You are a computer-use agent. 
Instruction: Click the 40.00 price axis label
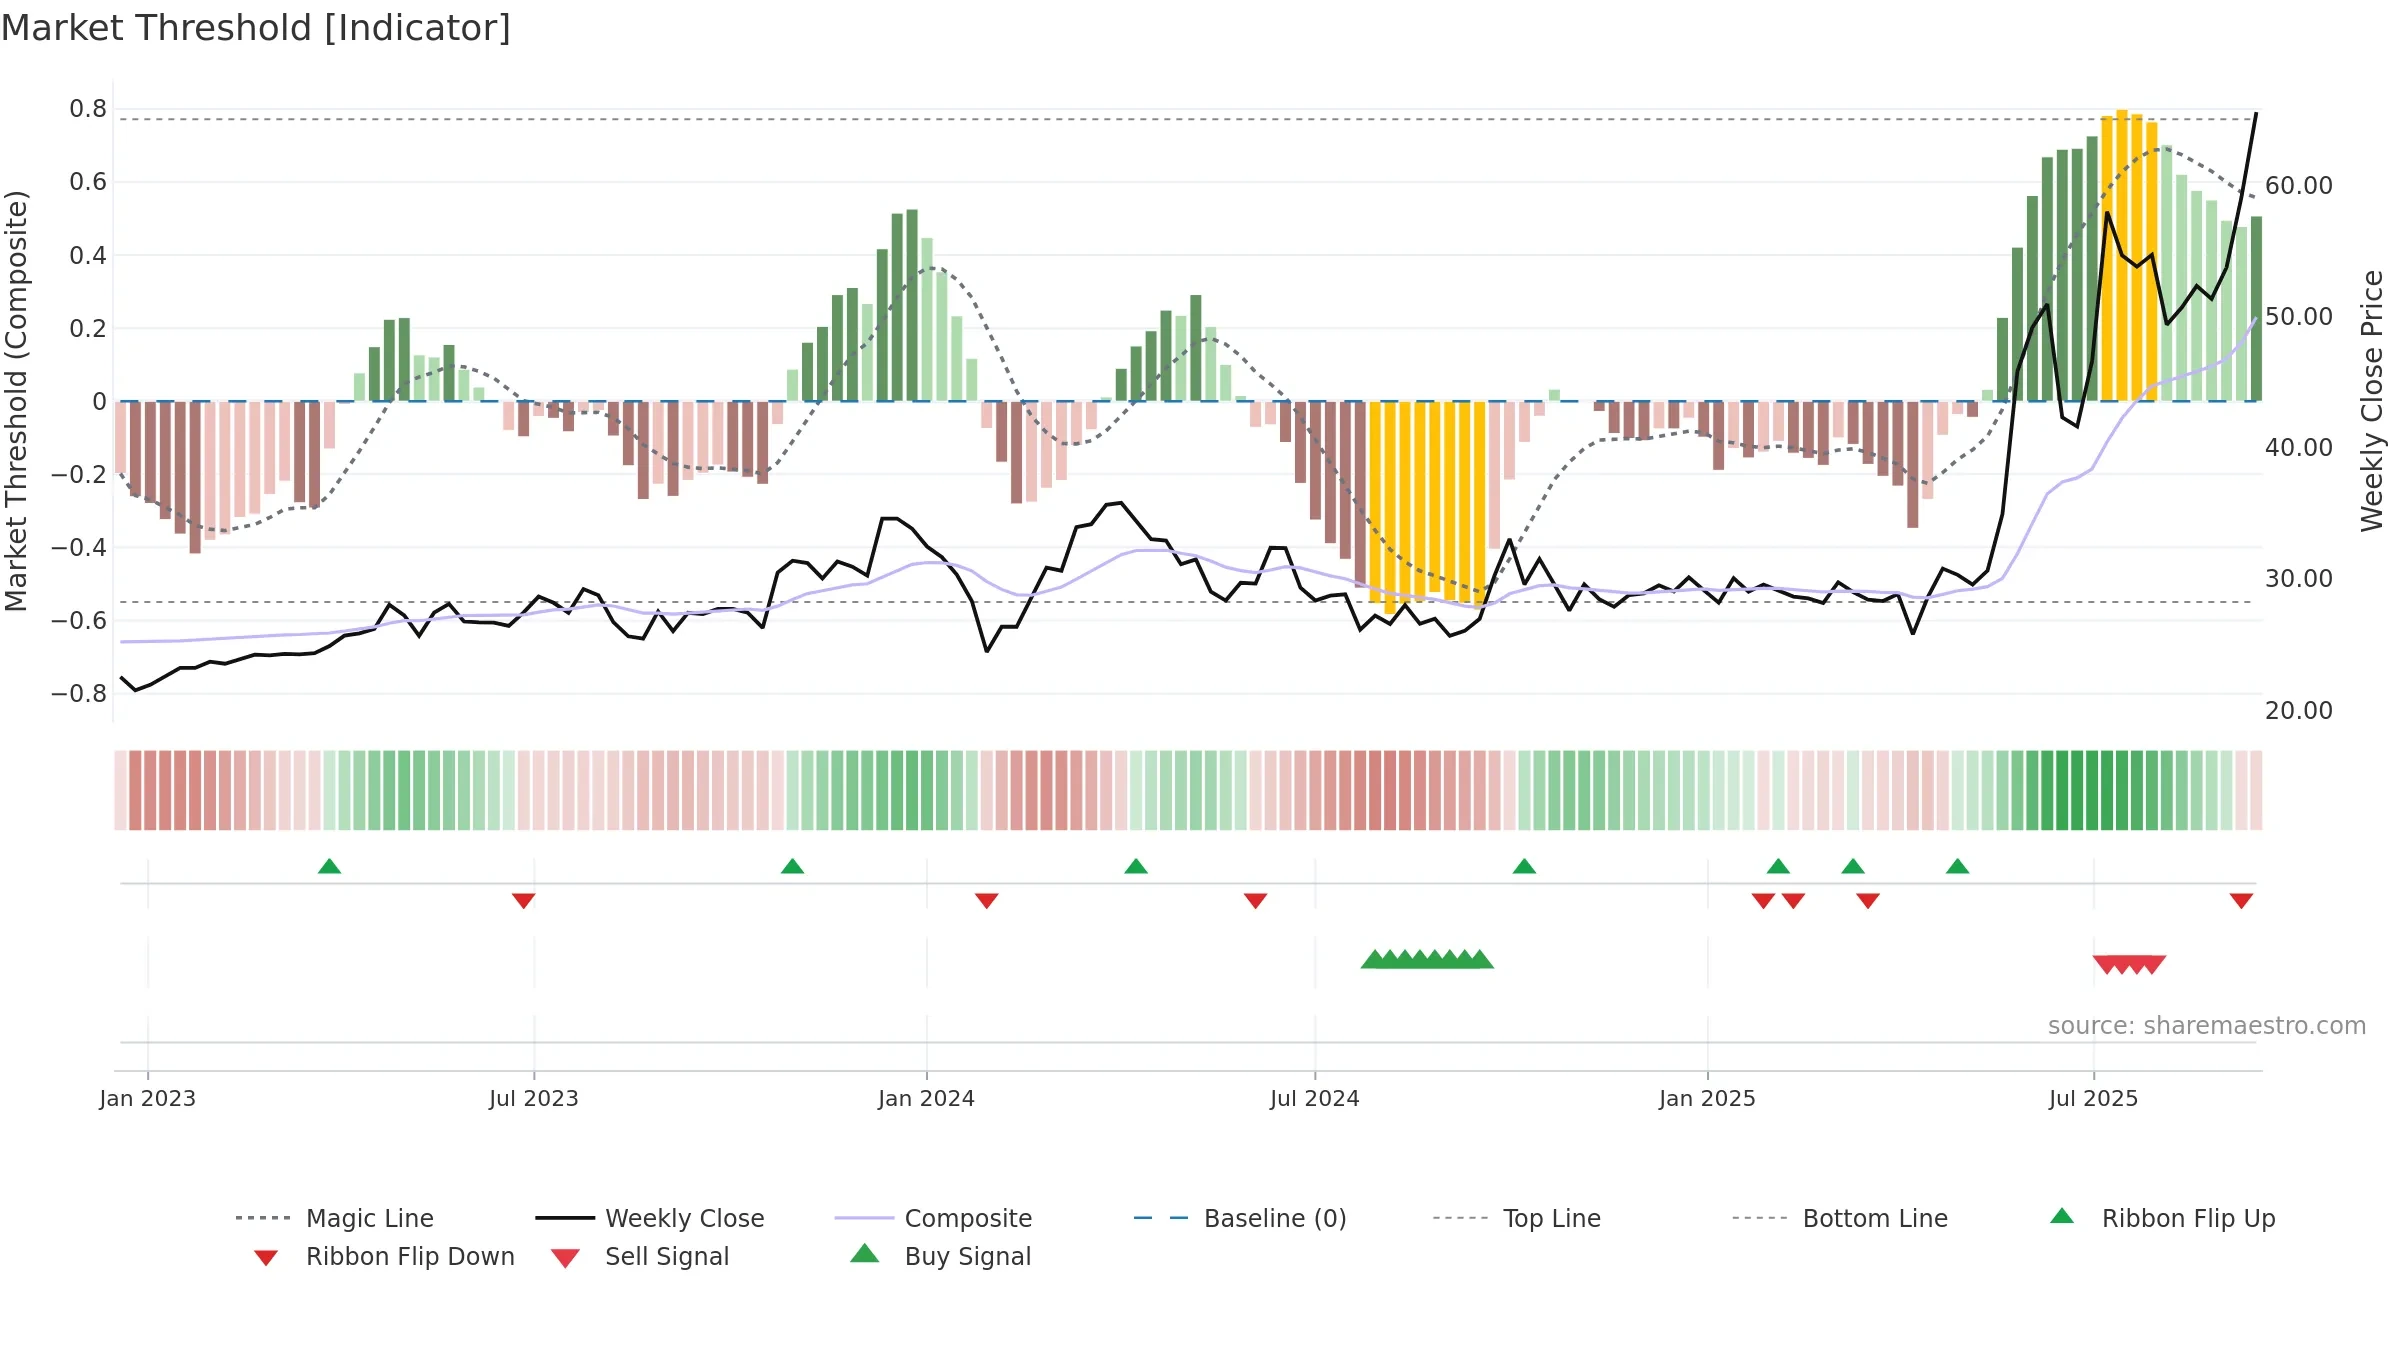pos(2299,448)
